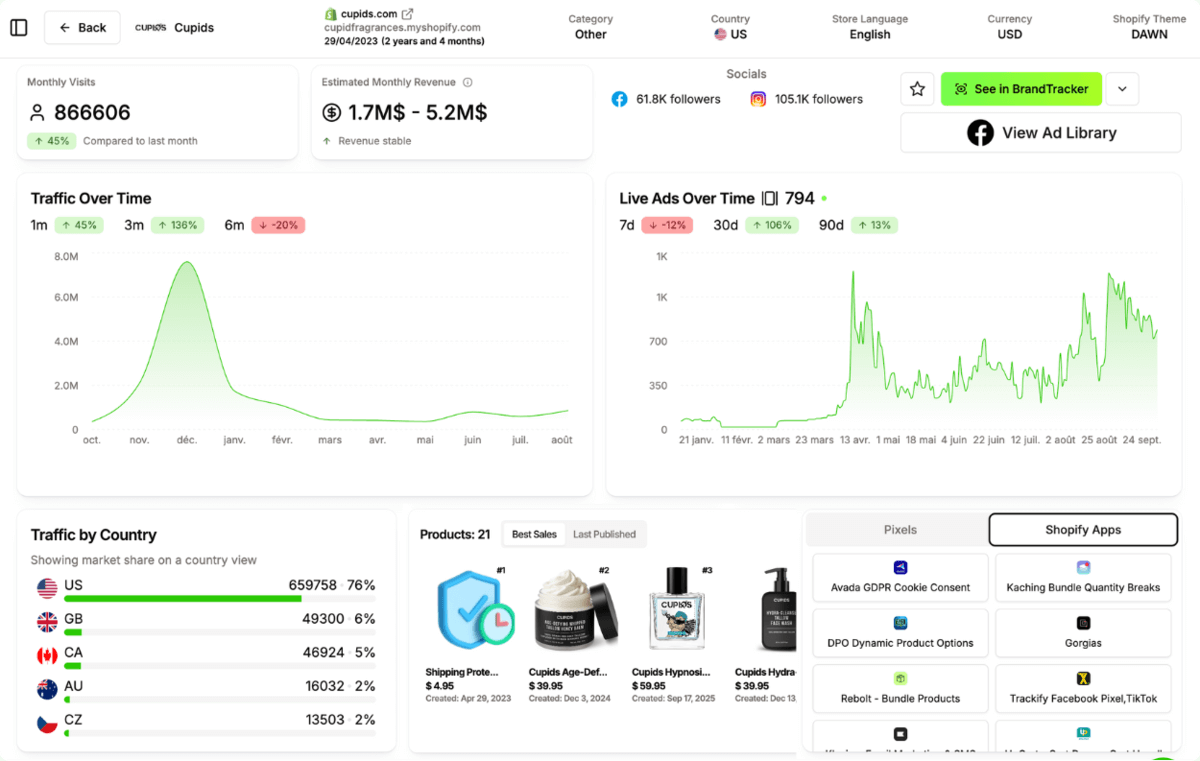This screenshot has width=1200, height=761.
Task: Open the Instagram followers icon
Action: (x=758, y=99)
